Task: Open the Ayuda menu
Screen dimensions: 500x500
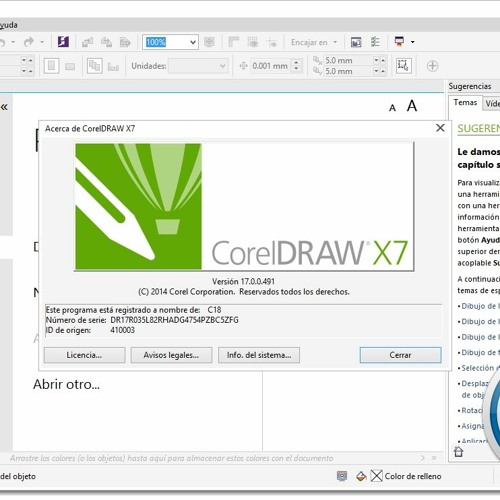Action: click(x=8, y=25)
